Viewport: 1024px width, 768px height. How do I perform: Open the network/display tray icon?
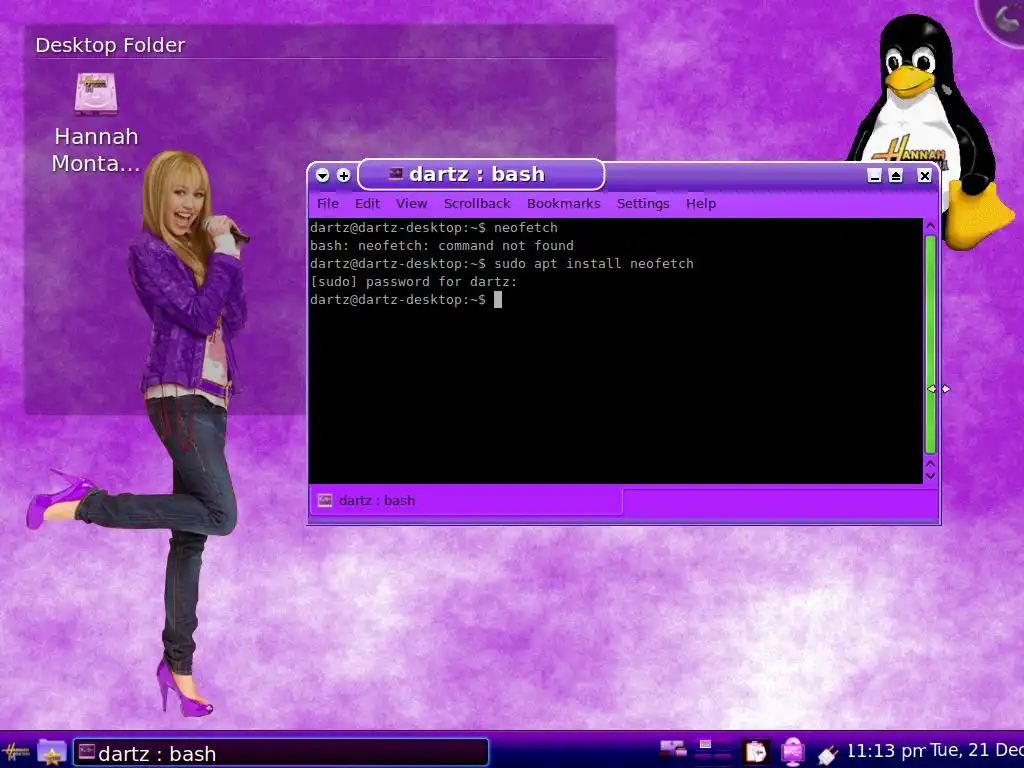coord(673,750)
